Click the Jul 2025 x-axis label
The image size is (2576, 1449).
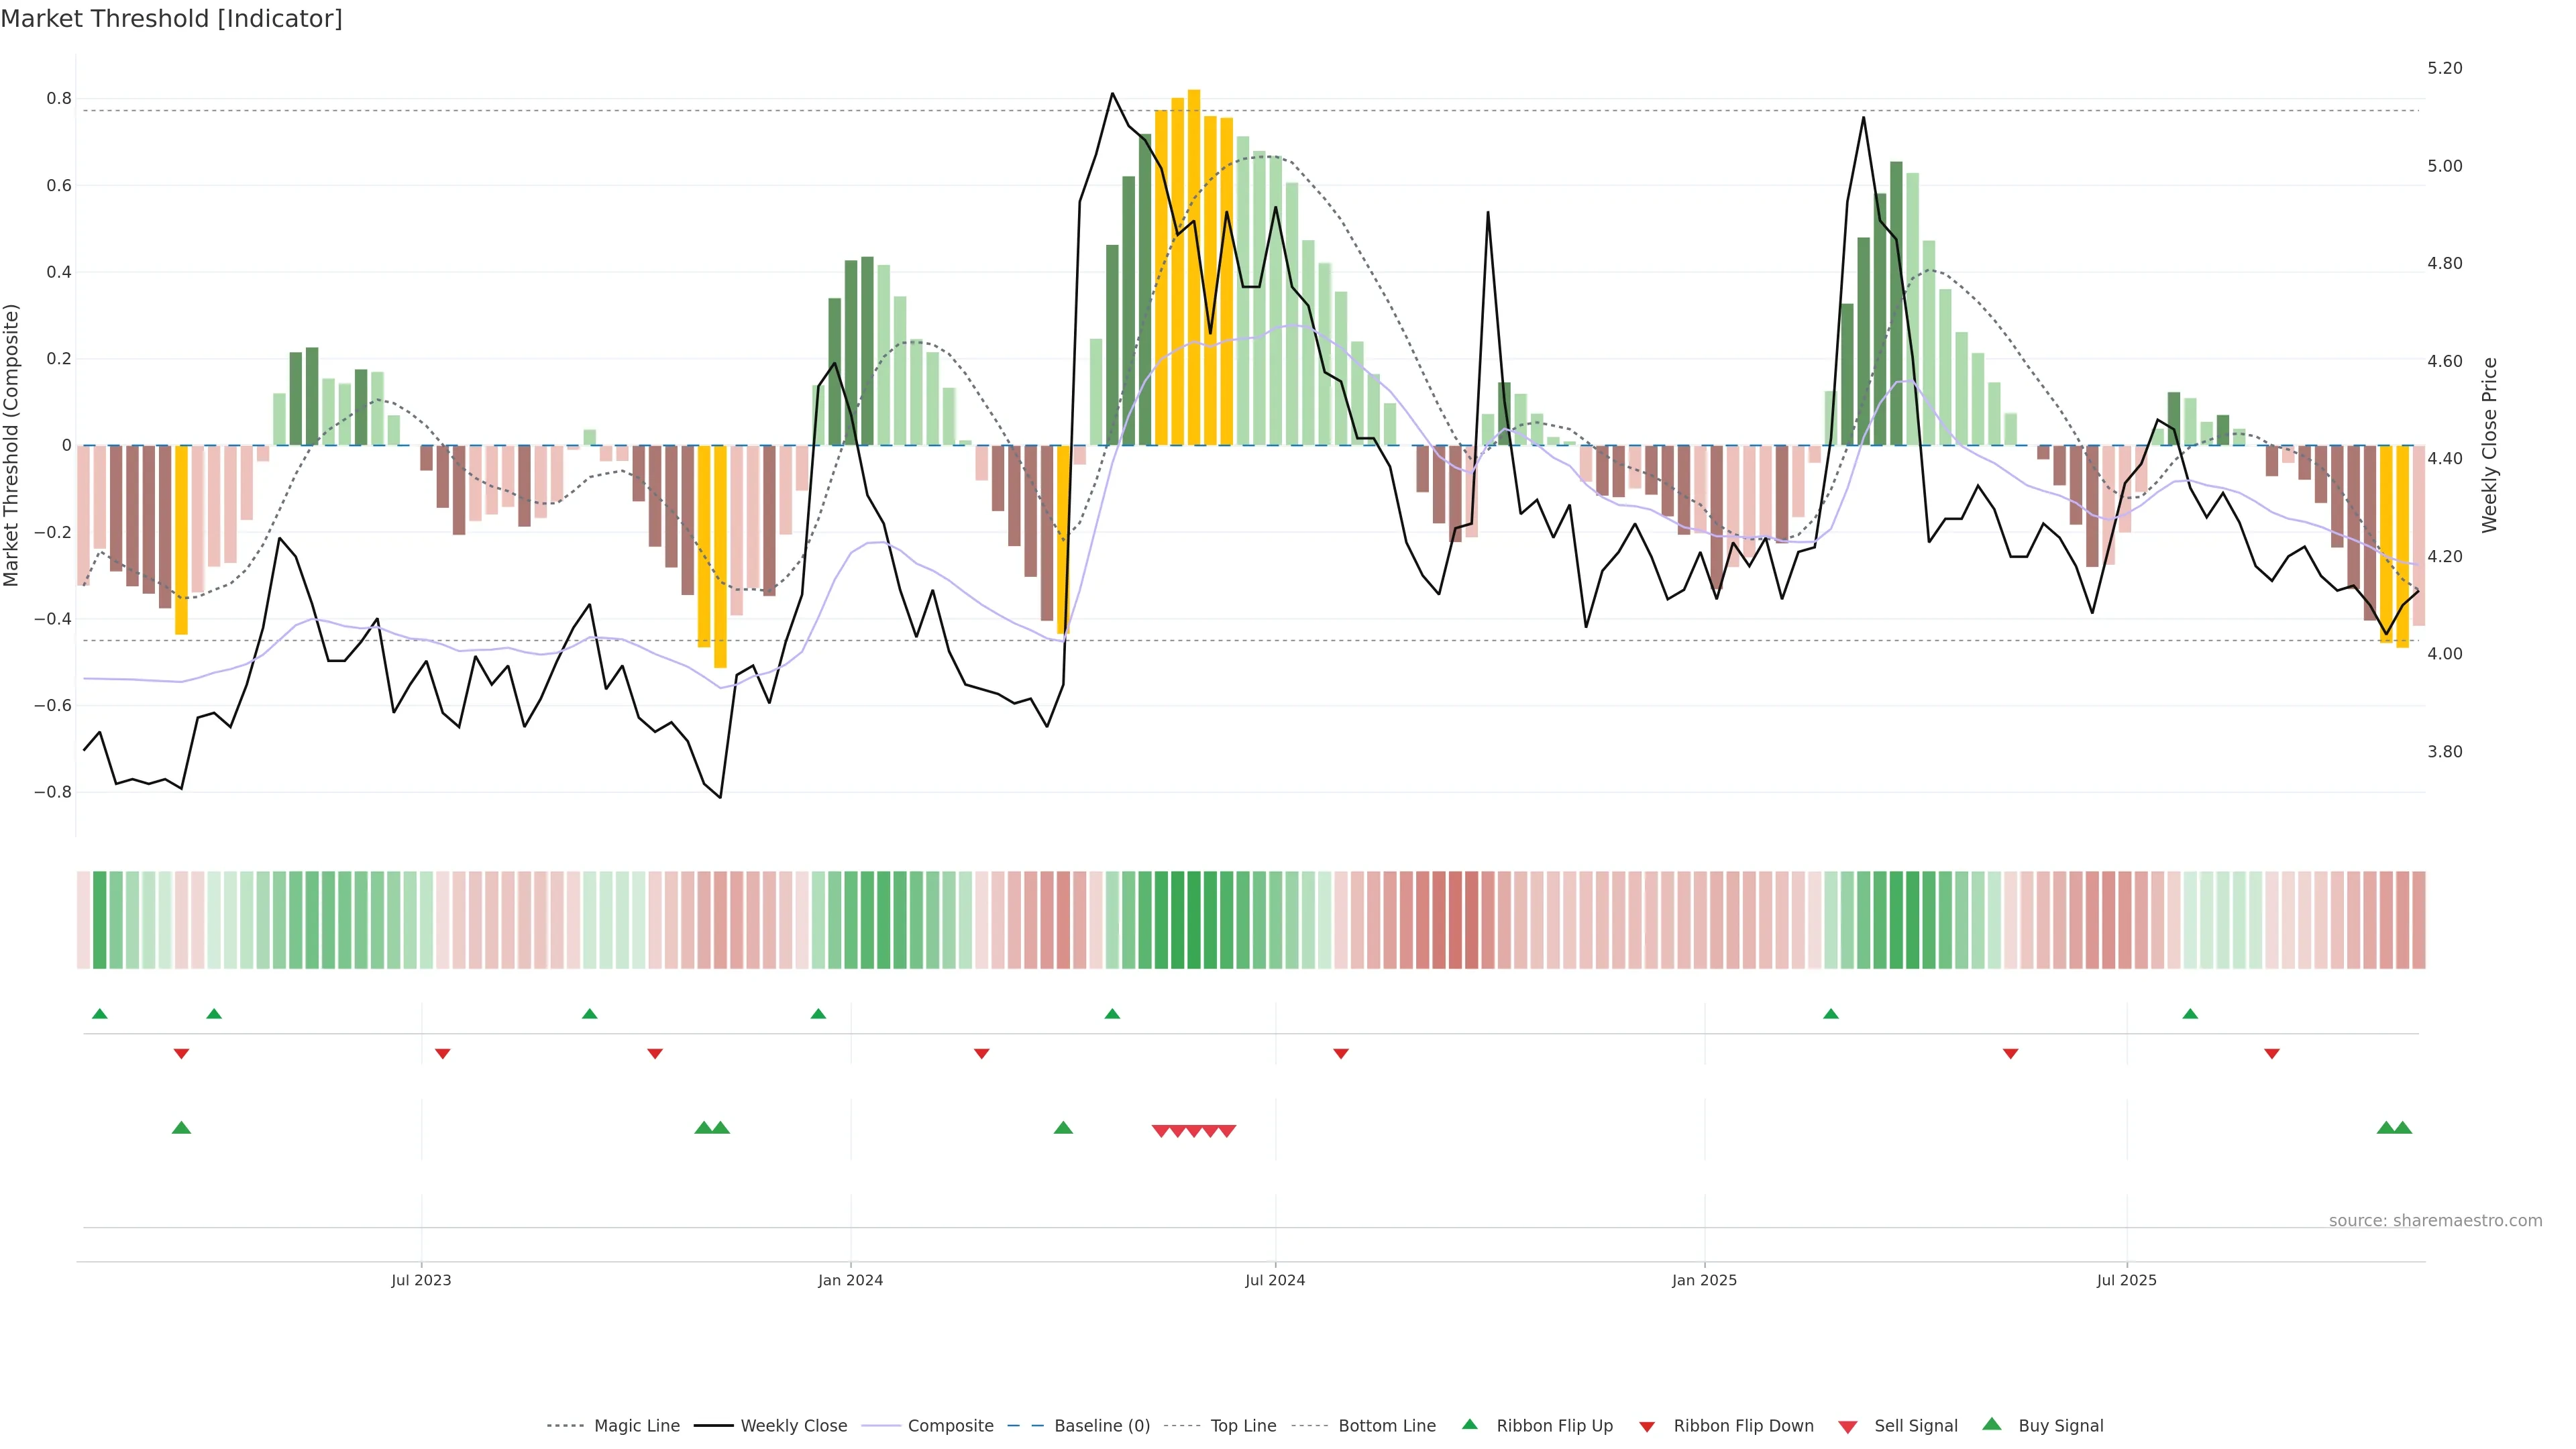(2126, 1280)
